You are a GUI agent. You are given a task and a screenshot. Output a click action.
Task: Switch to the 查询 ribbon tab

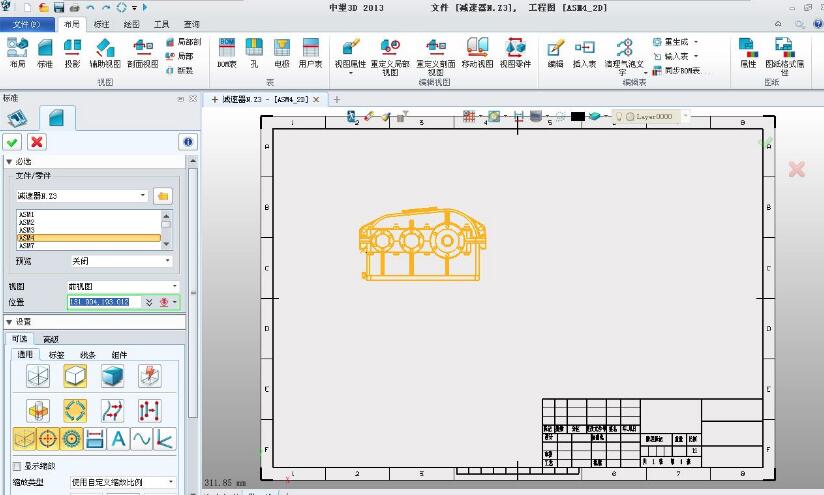coord(192,24)
